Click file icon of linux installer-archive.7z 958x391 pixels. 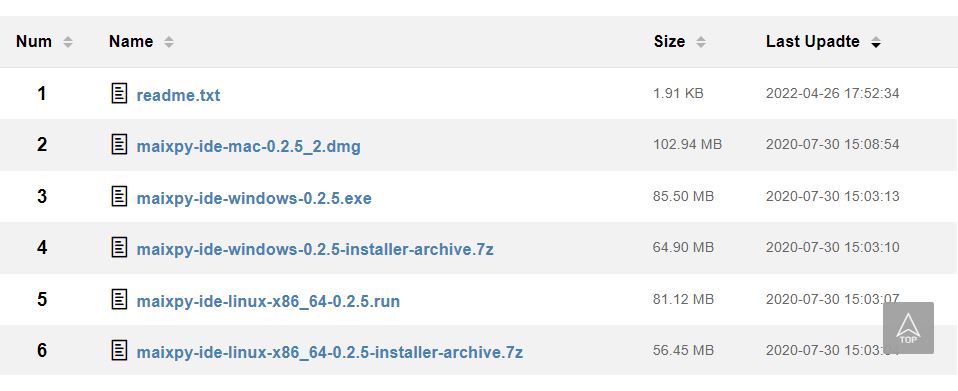click(x=119, y=351)
